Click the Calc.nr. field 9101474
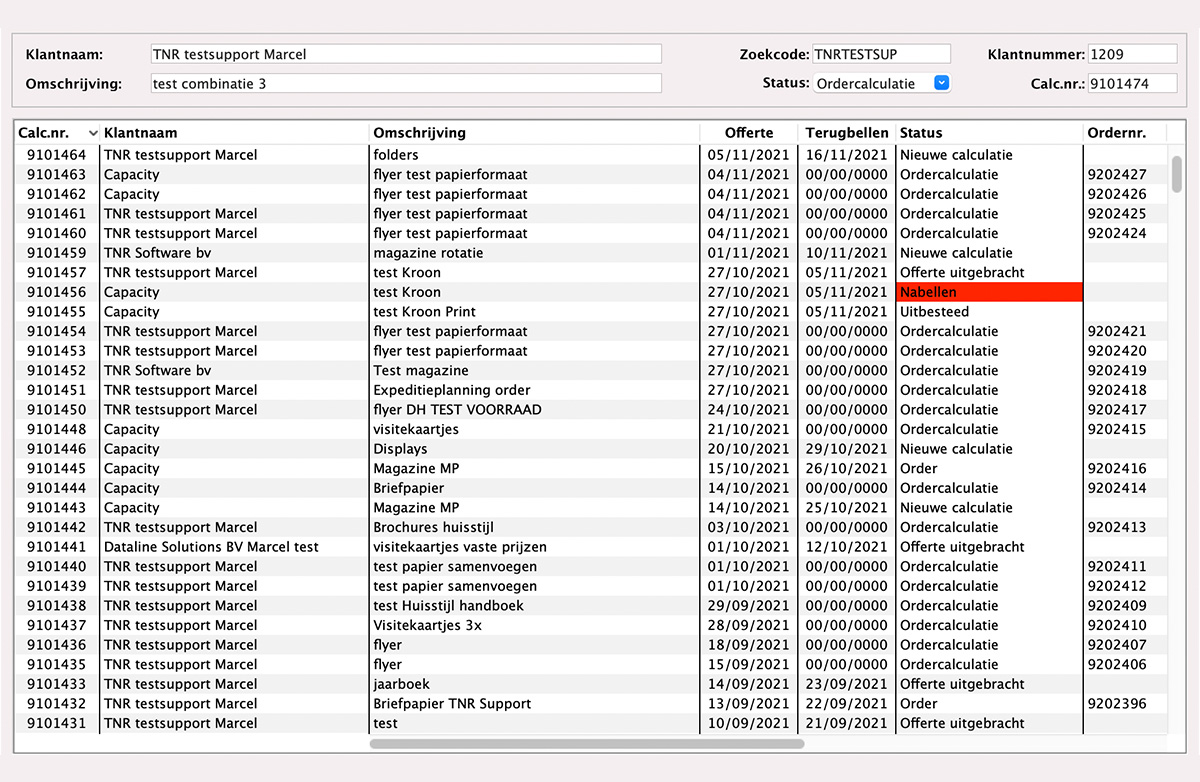Screen dimensions: 1200x782 (x=1133, y=84)
